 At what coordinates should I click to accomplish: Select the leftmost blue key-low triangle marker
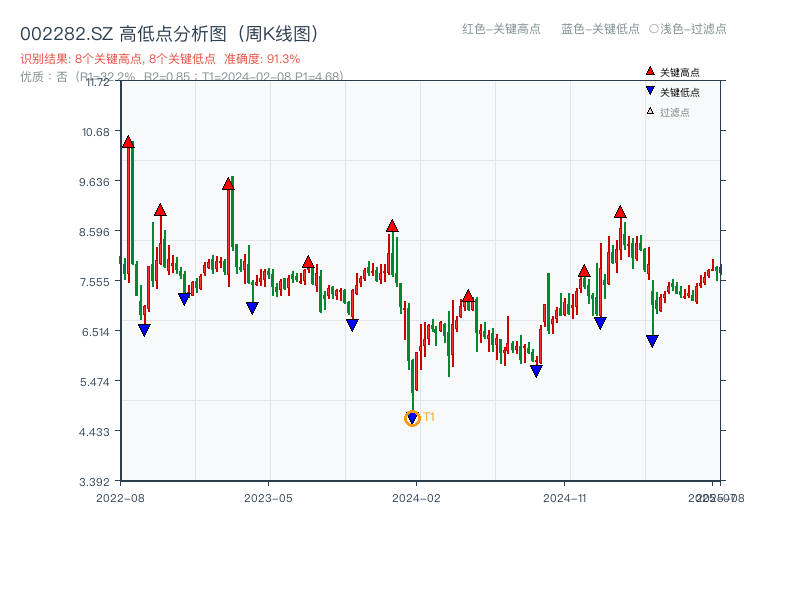(x=144, y=330)
